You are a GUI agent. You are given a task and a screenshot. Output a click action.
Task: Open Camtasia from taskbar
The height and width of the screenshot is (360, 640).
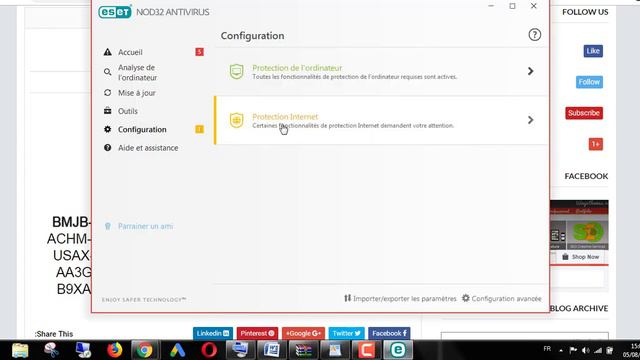click(367, 350)
